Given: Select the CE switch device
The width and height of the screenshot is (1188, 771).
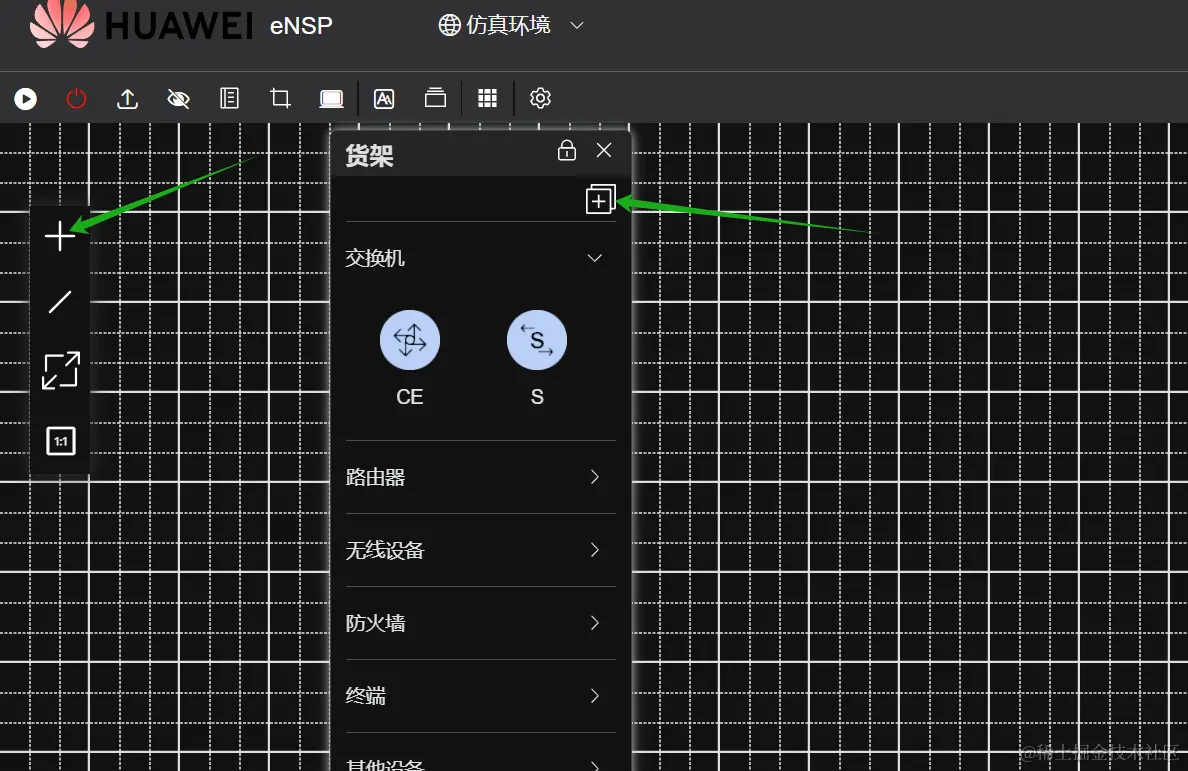Looking at the screenshot, I should (409, 339).
